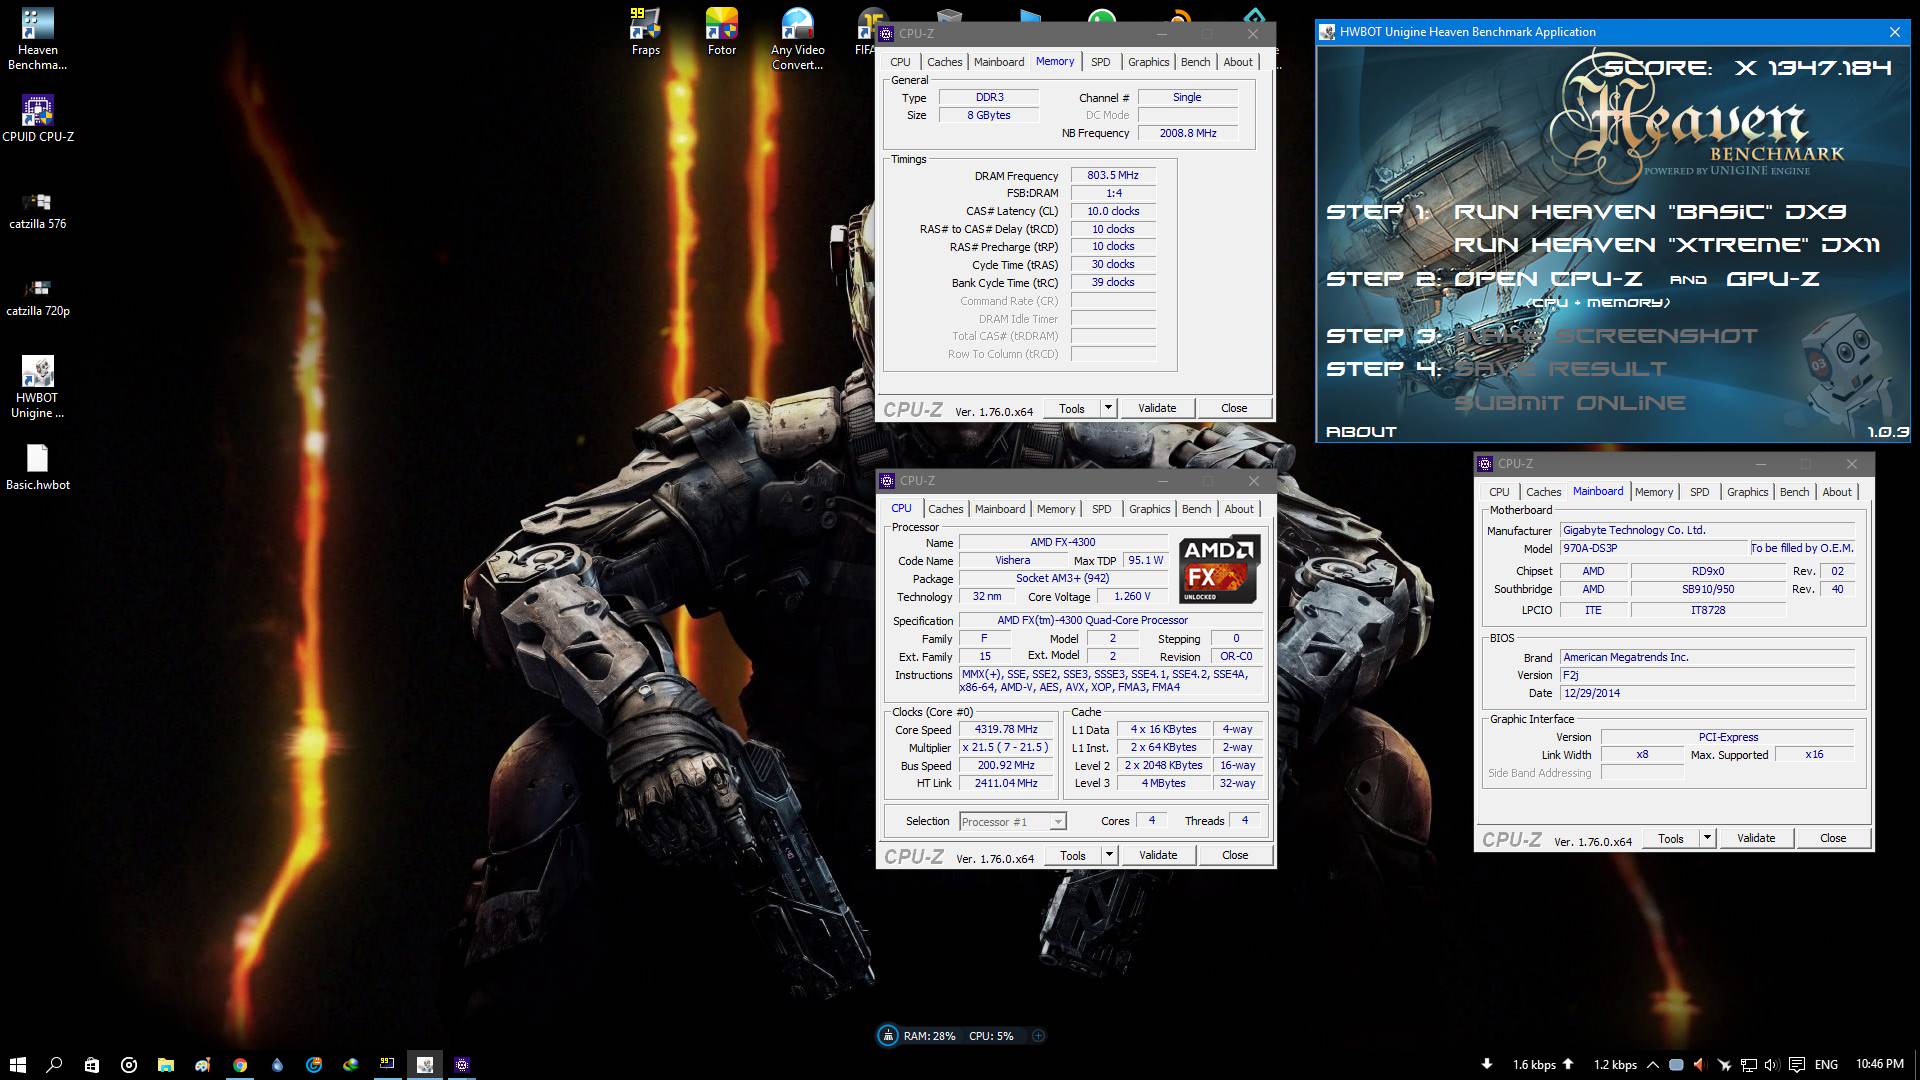Open Tools dropdown arrow in Mainboard CPU-Z window
This screenshot has height=1080, width=1920.
tap(1707, 838)
